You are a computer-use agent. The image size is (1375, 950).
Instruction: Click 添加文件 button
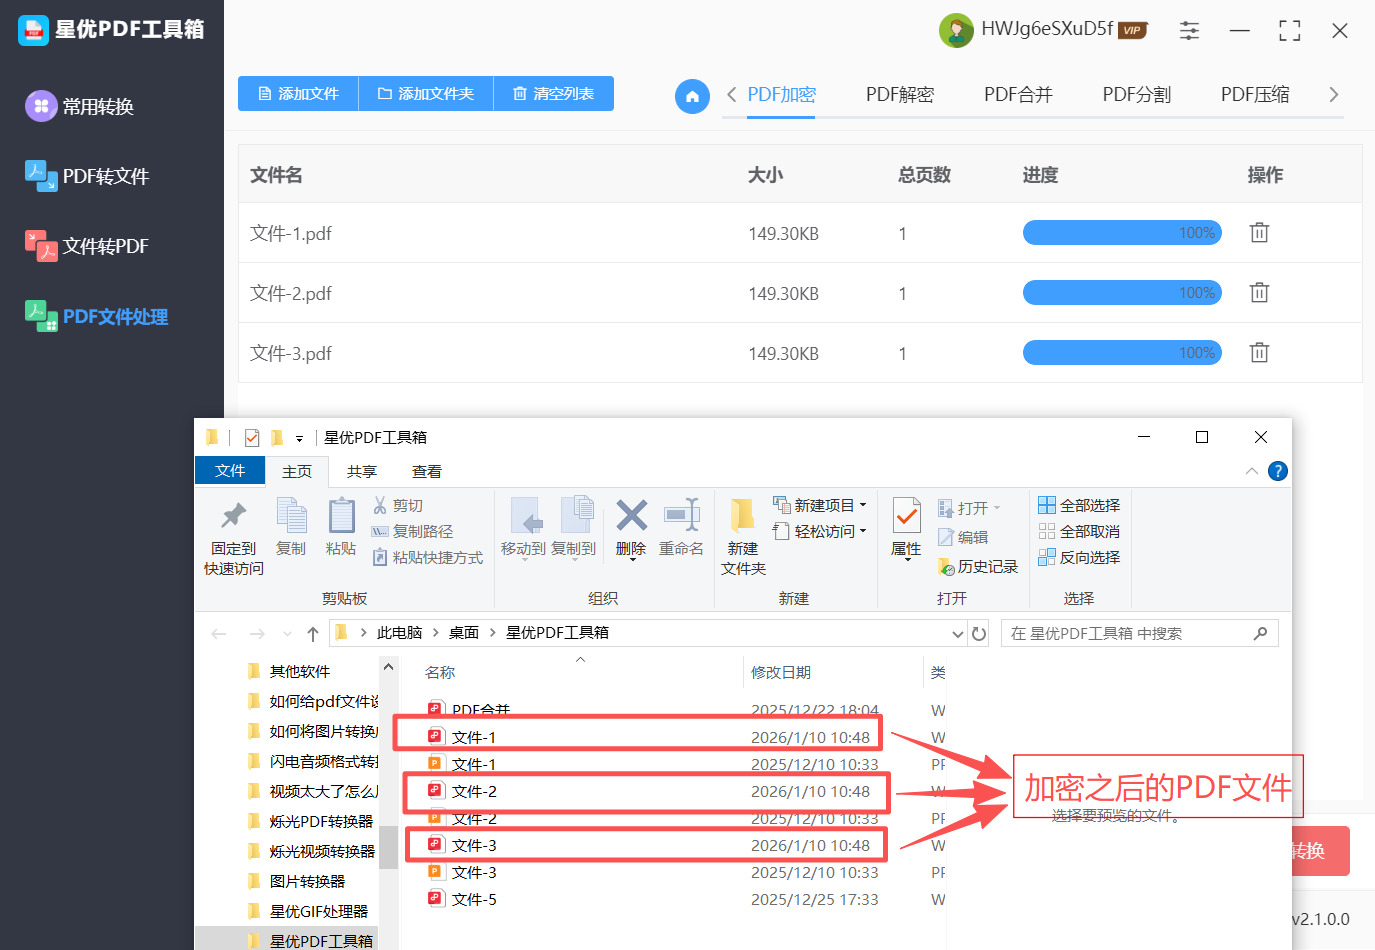pyautogui.click(x=298, y=93)
